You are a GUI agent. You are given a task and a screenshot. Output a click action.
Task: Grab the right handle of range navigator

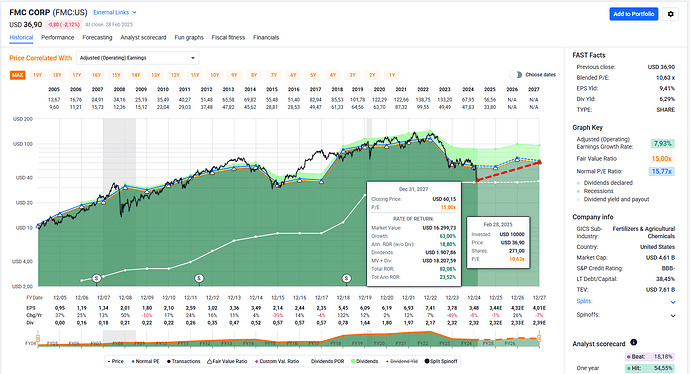(x=539, y=338)
